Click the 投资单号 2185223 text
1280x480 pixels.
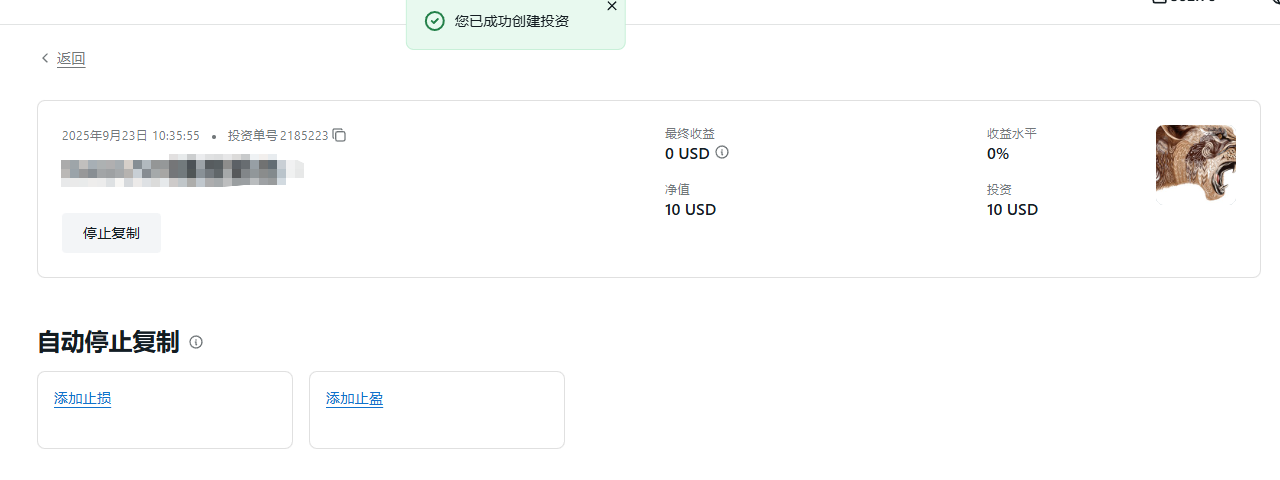tap(277, 135)
